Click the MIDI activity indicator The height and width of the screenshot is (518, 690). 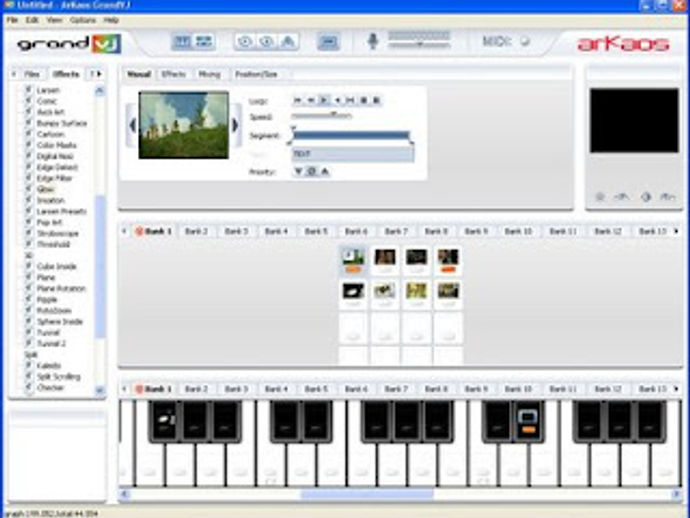click(525, 41)
